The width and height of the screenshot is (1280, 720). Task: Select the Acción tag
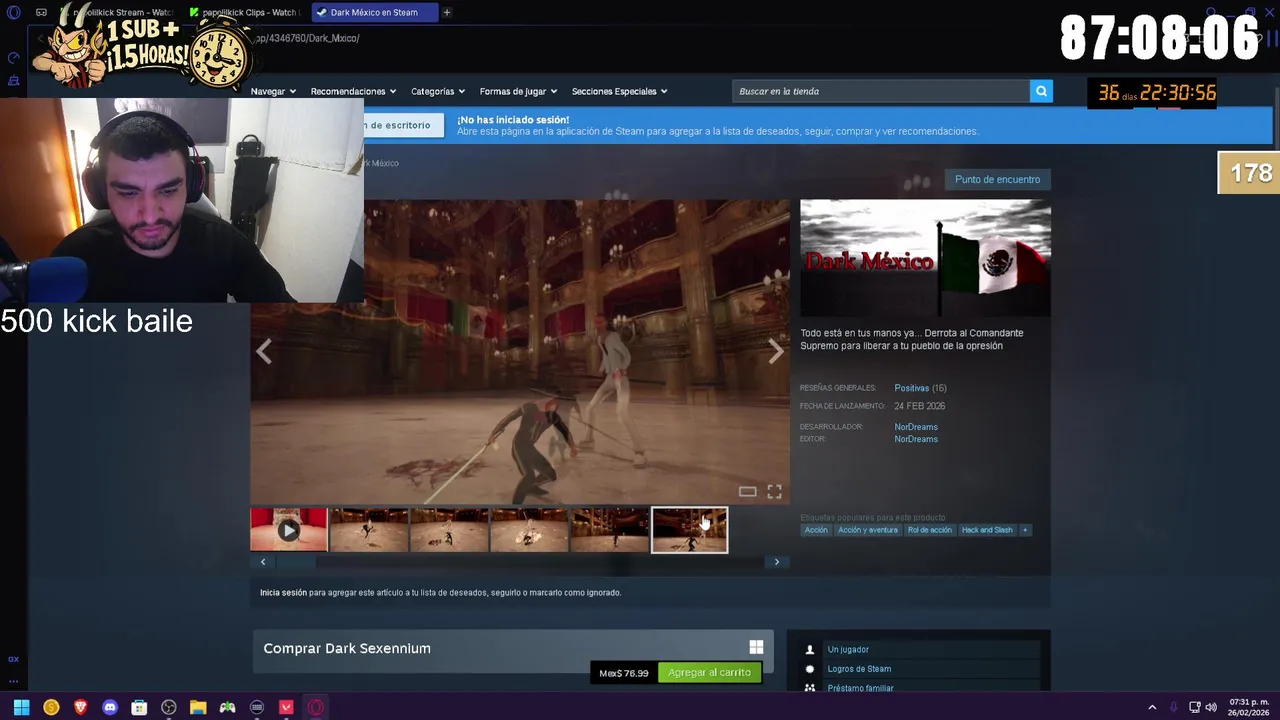click(816, 530)
